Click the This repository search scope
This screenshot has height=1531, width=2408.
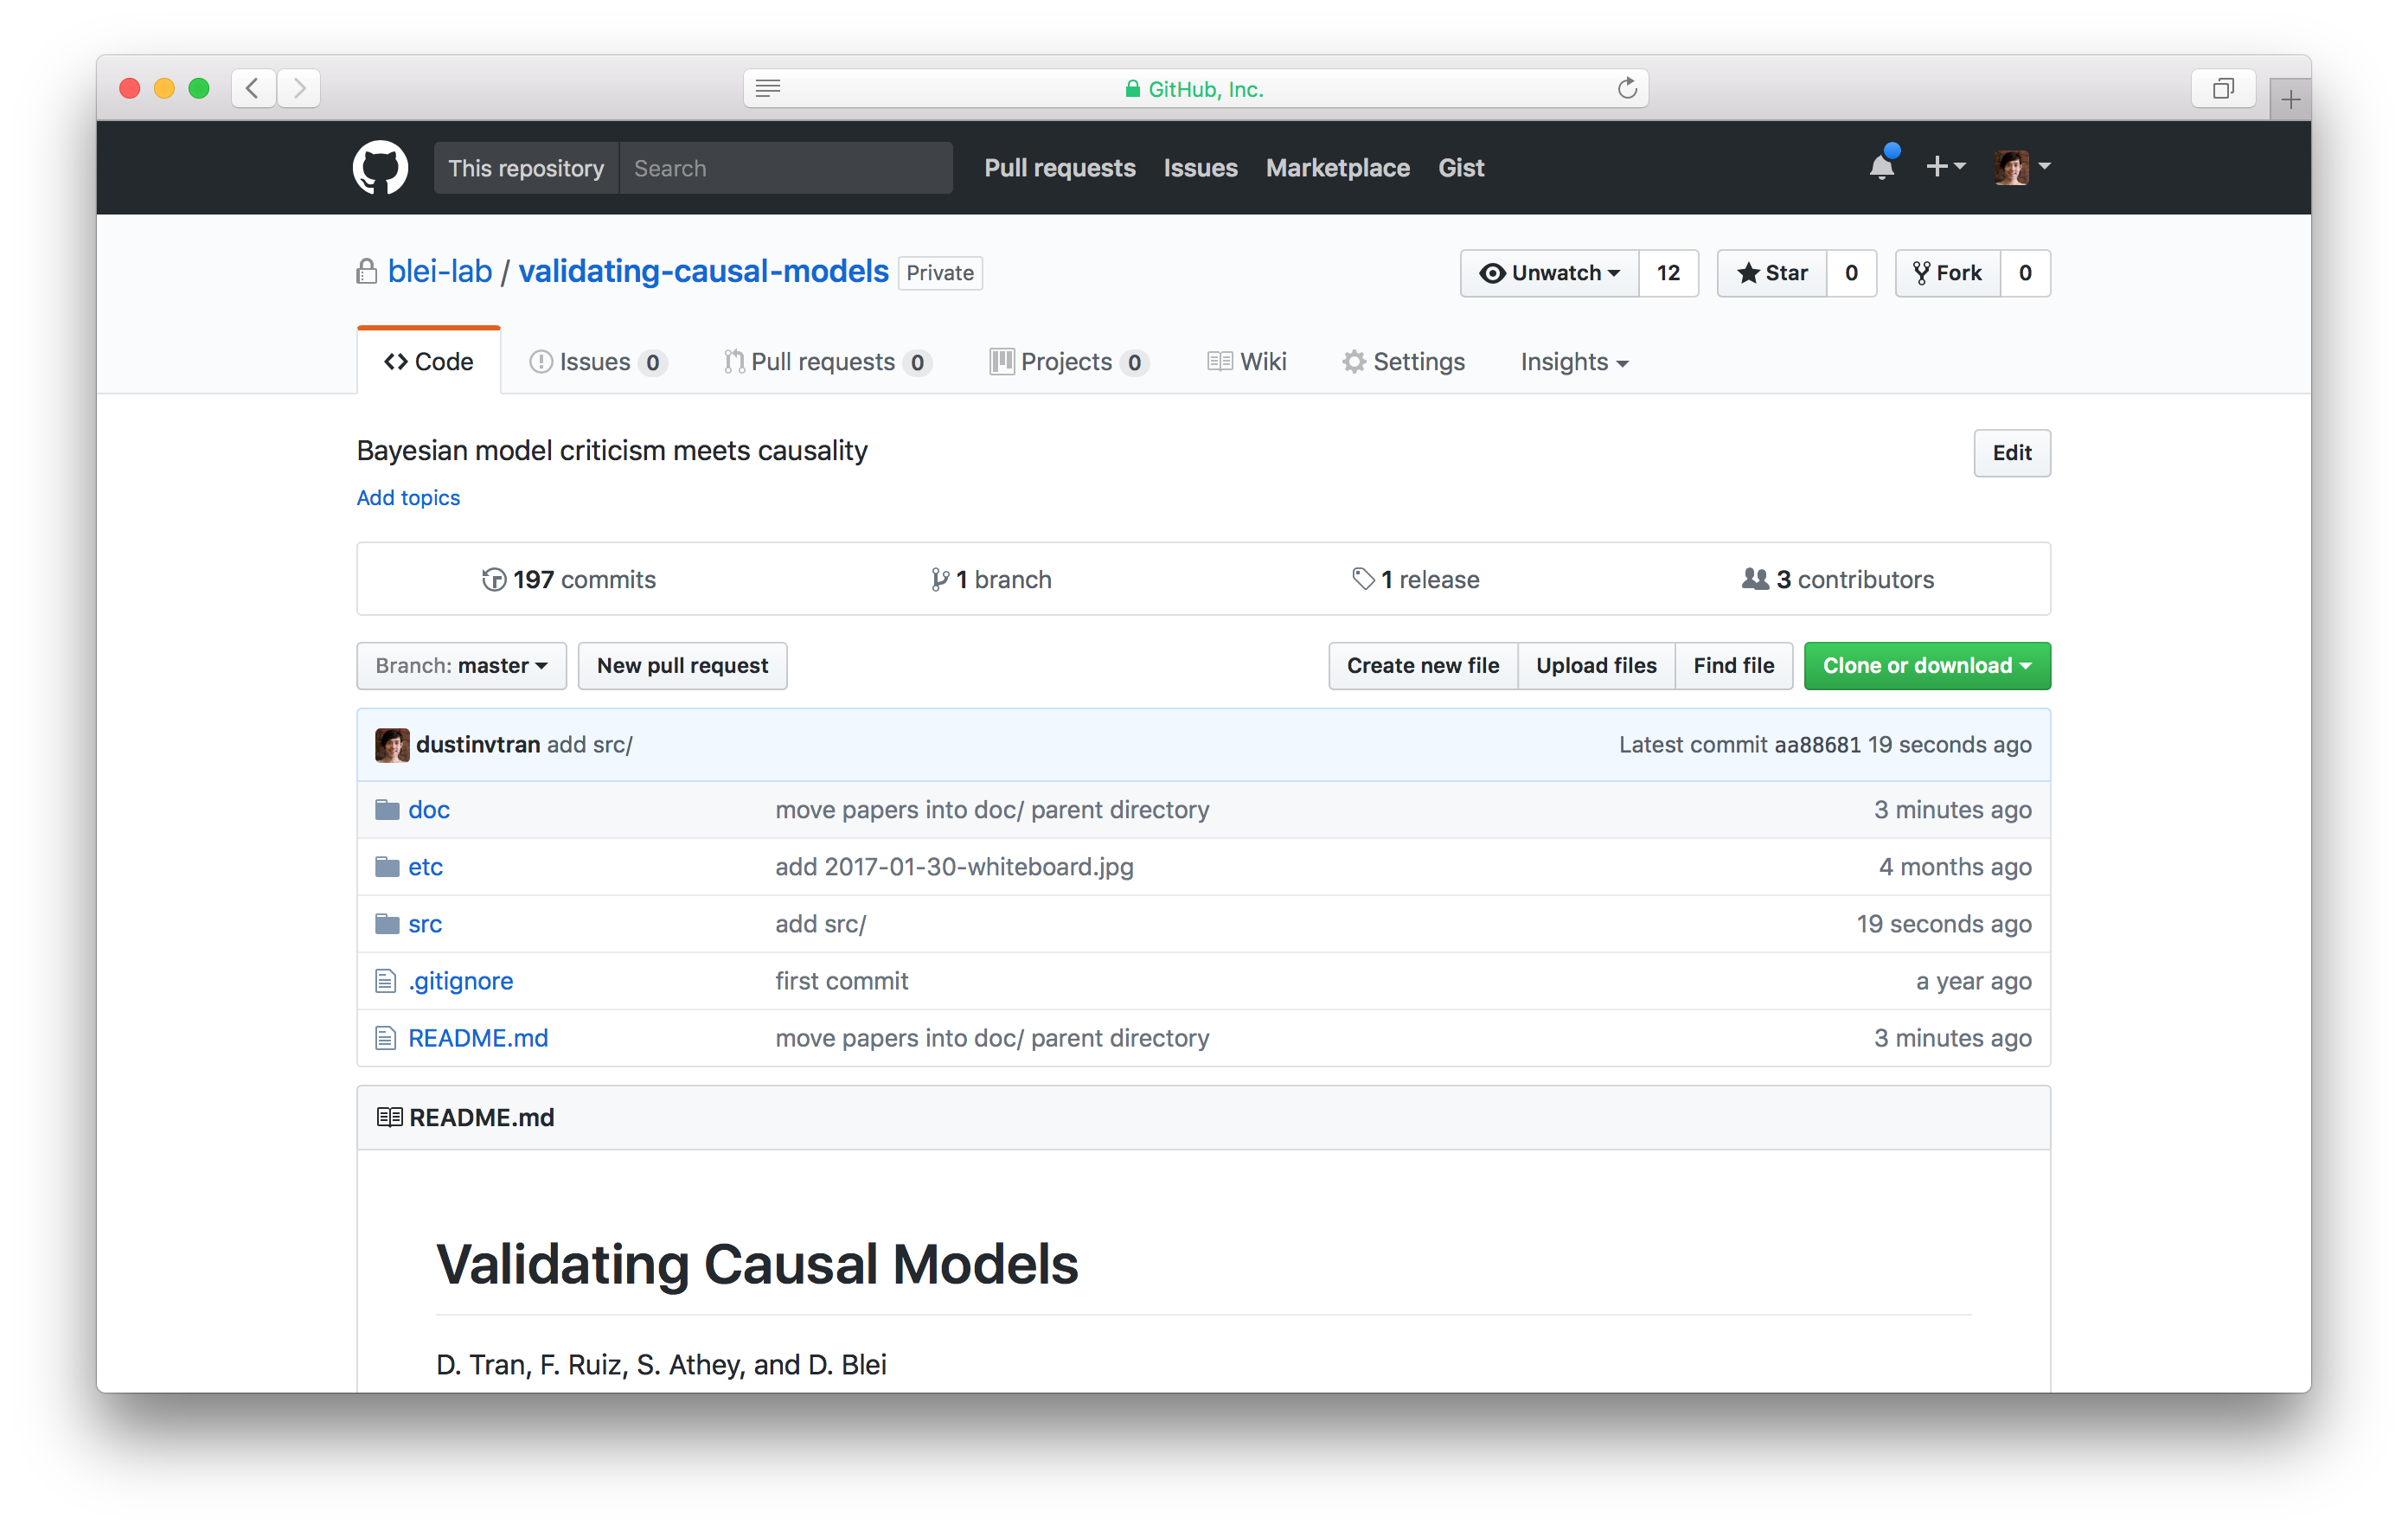click(526, 167)
